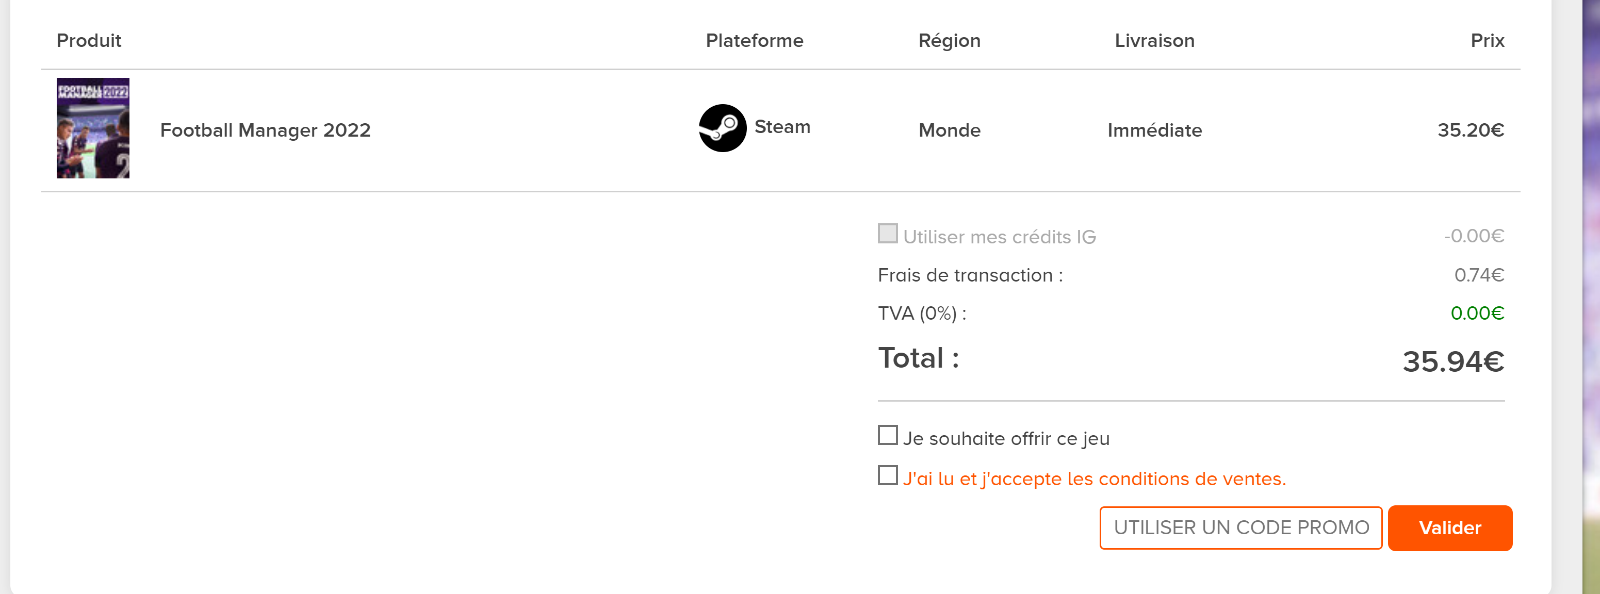Tick 'Je souhaite offrir ce jeu' checkbox
The height and width of the screenshot is (594, 1600).
pyautogui.click(x=888, y=435)
